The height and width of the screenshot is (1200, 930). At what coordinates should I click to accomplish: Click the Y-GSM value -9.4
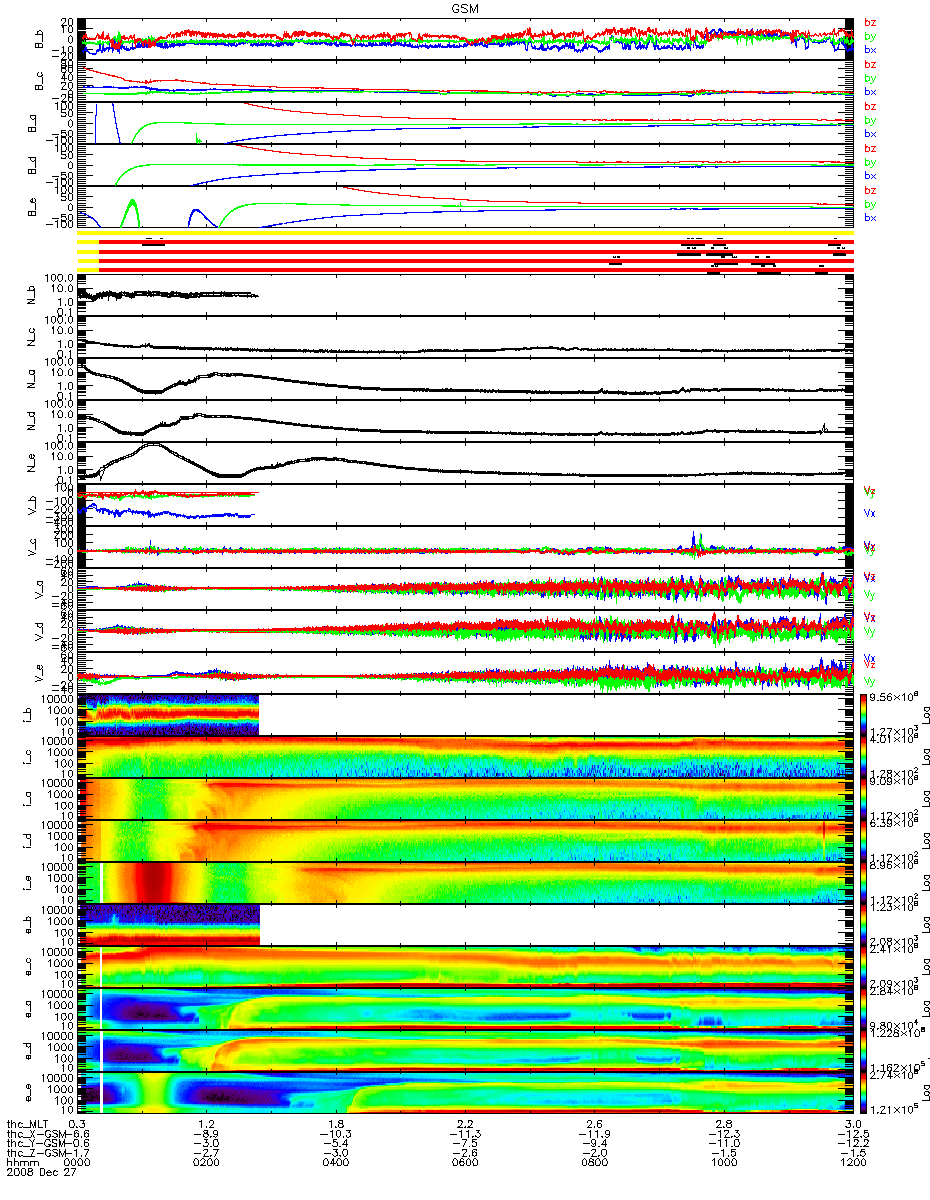(594, 1143)
